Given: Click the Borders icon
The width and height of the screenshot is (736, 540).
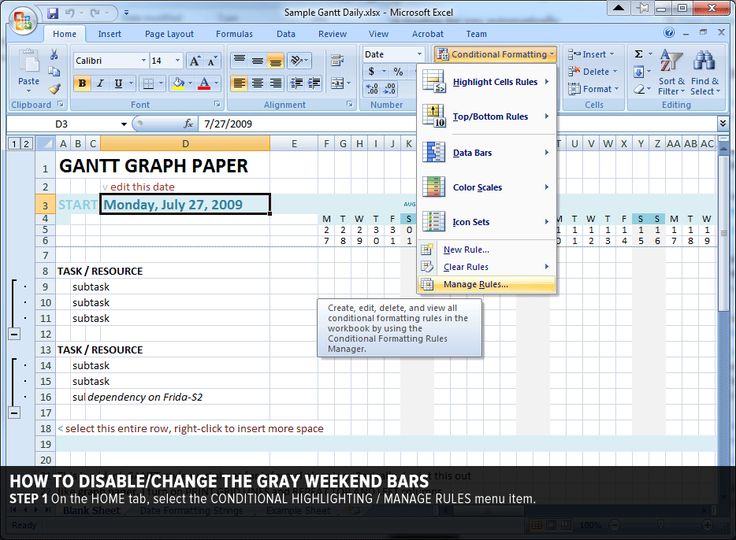Looking at the screenshot, I should tap(148, 84).
